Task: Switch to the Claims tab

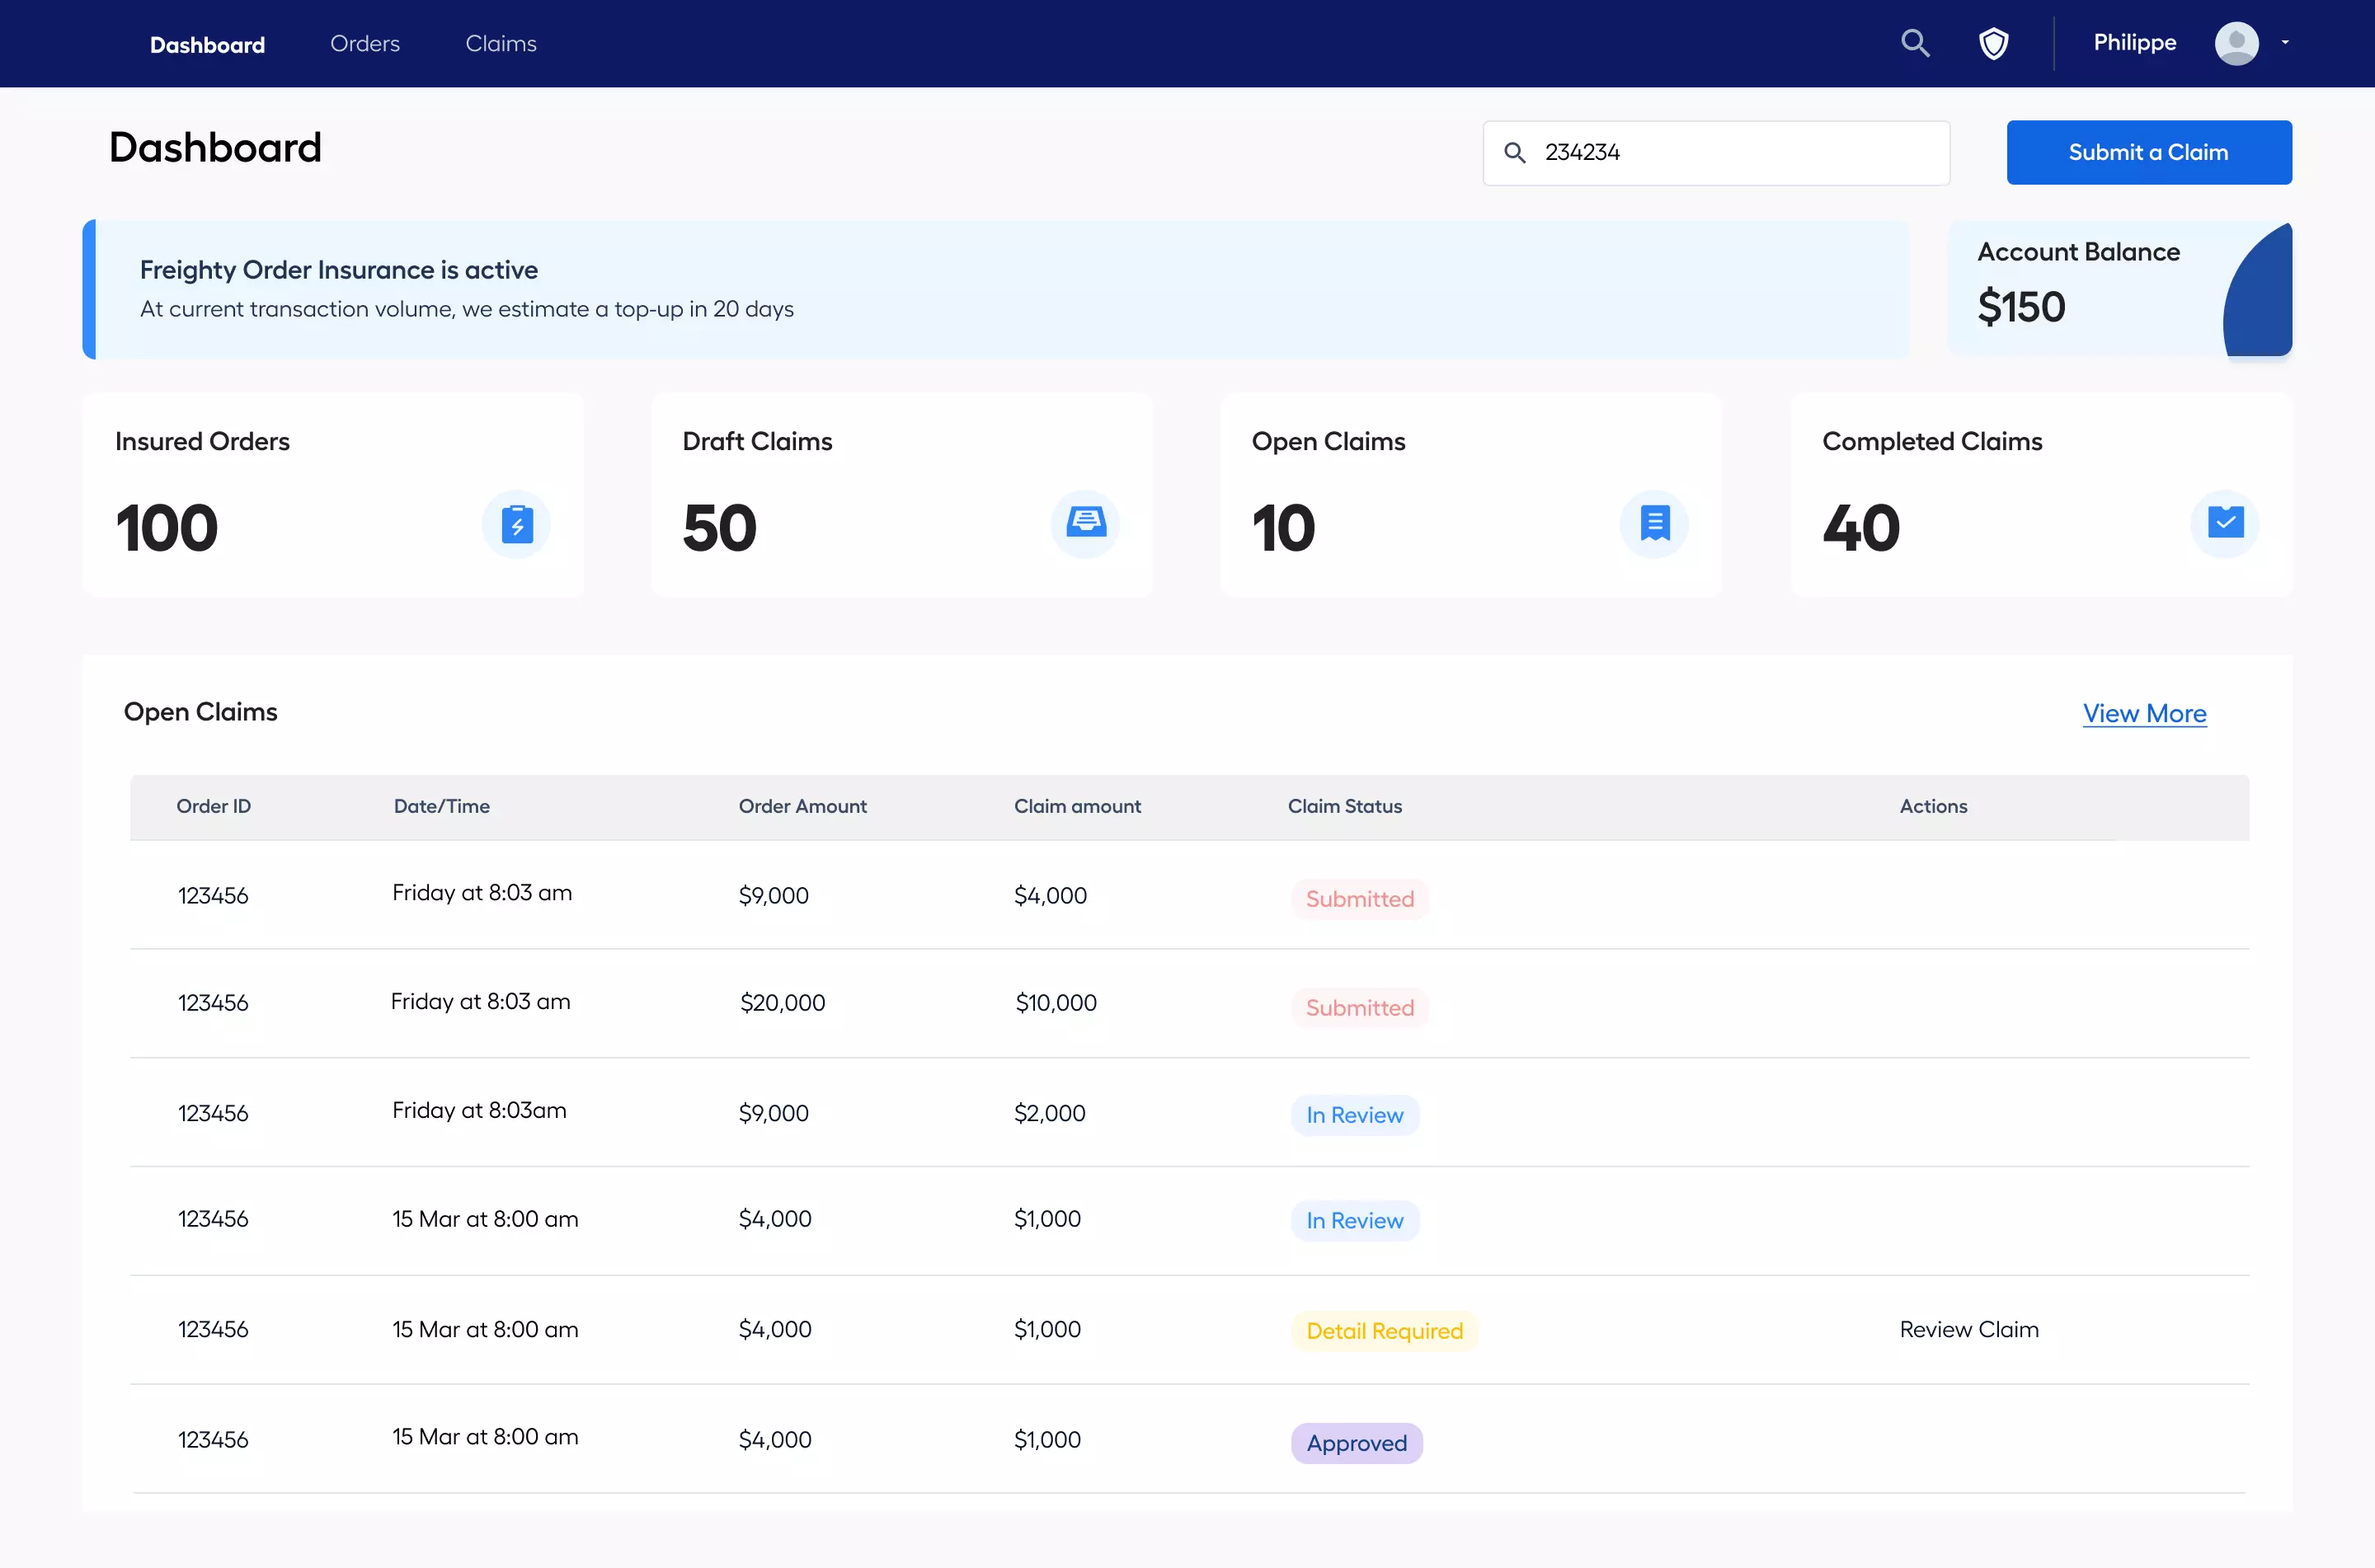Action: 501,44
